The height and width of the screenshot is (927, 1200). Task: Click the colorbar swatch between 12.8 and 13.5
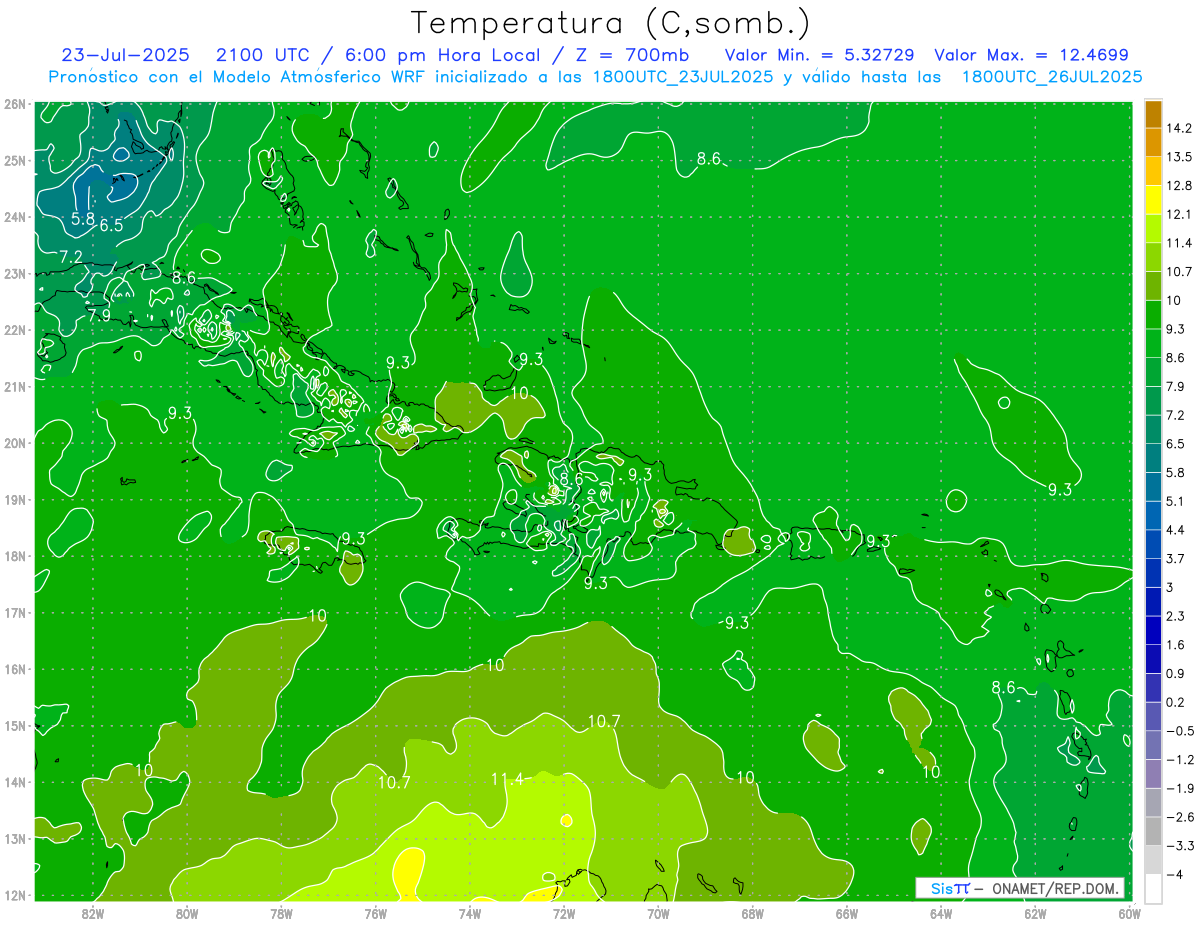click(x=1153, y=171)
